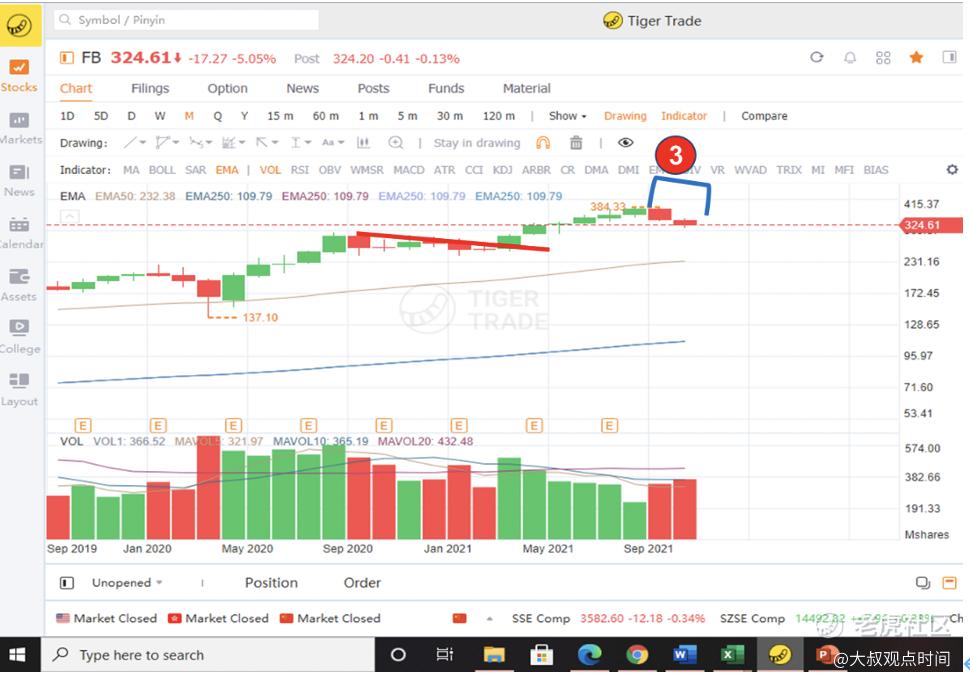Click the orange square icon beside the FB symbol
The image size is (970, 682).
(66, 58)
